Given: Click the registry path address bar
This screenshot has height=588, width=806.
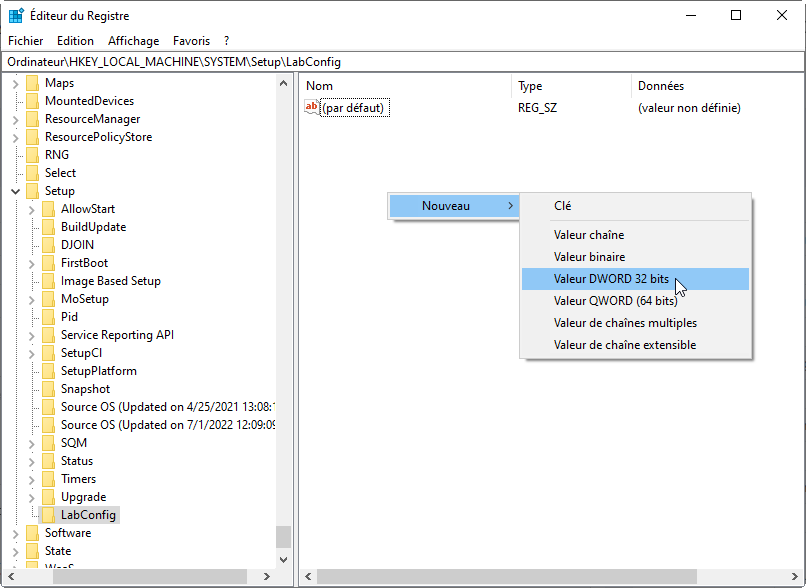Looking at the screenshot, I should pos(400,62).
